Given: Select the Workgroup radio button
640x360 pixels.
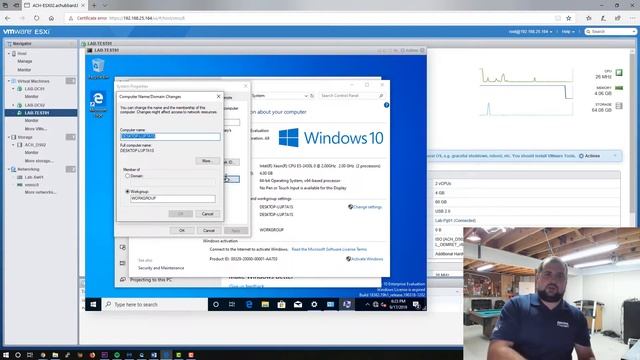Looking at the screenshot, I should pyautogui.click(x=127, y=191).
